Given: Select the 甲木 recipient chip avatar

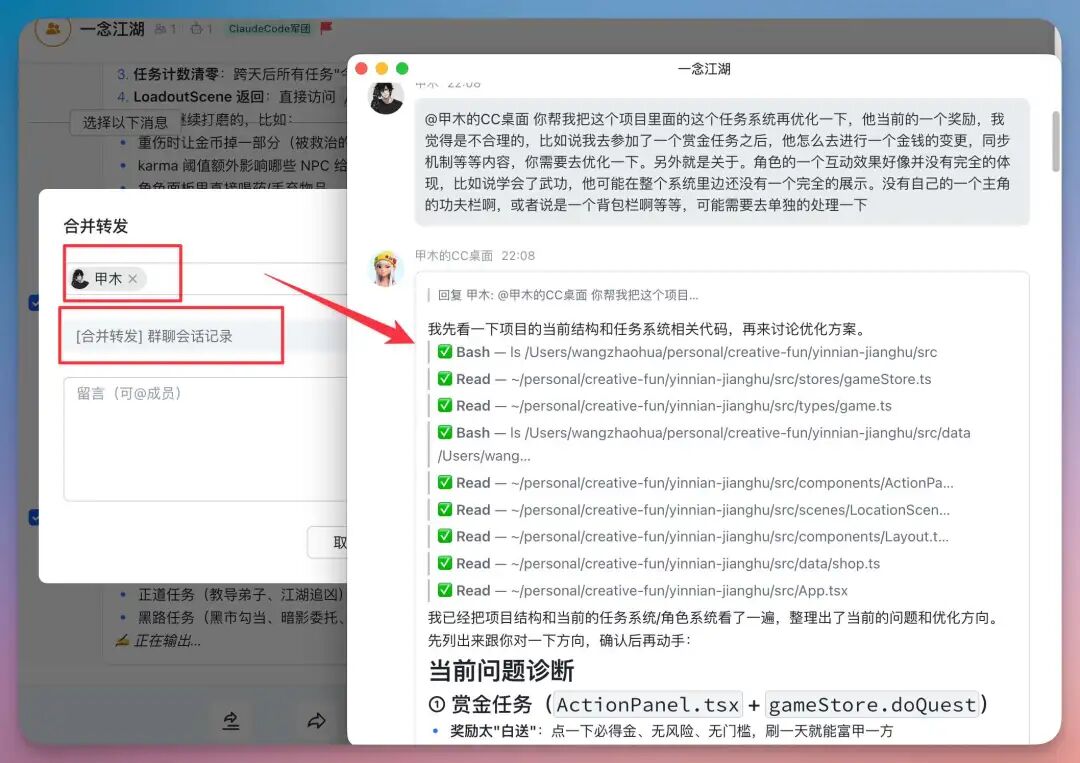Looking at the screenshot, I should (x=80, y=278).
